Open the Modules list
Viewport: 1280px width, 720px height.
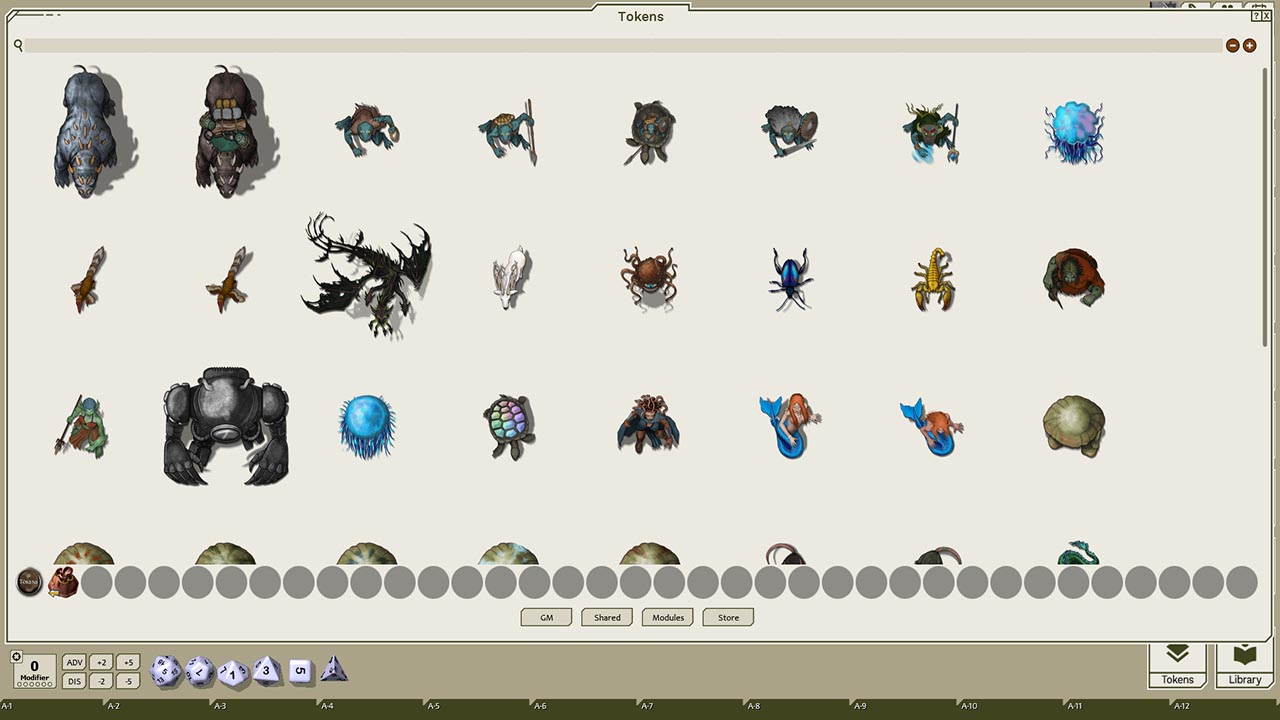coord(667,617)
